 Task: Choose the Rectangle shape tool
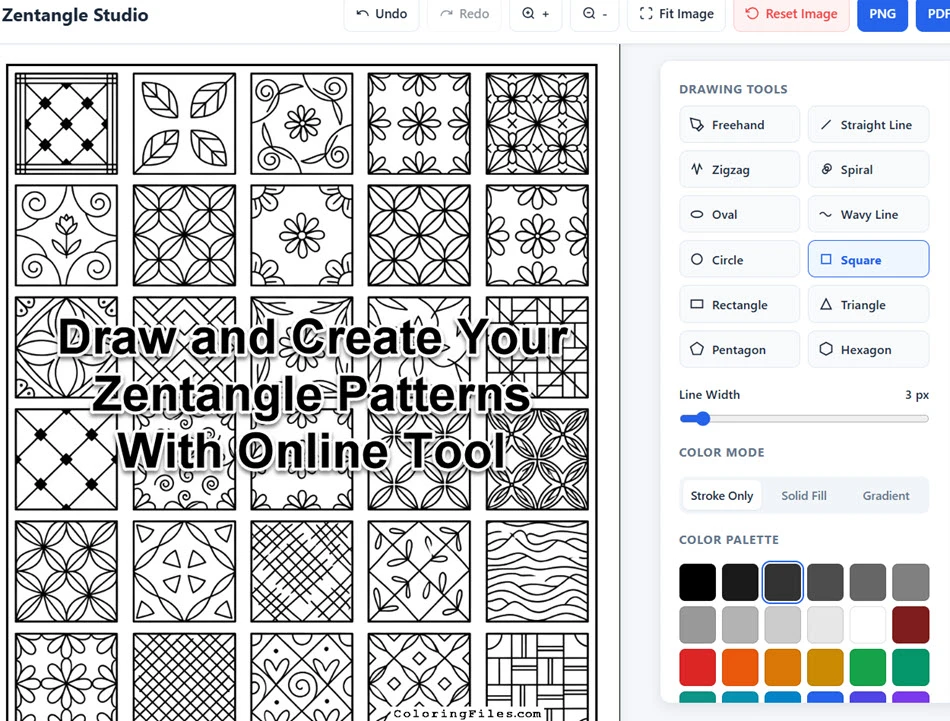(739, 304)
